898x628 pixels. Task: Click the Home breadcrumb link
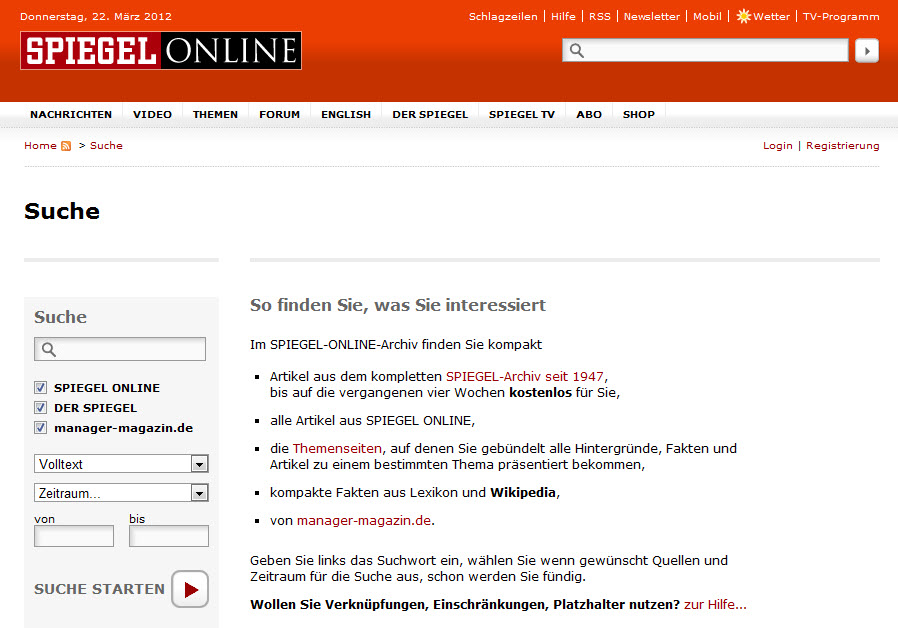40,145
